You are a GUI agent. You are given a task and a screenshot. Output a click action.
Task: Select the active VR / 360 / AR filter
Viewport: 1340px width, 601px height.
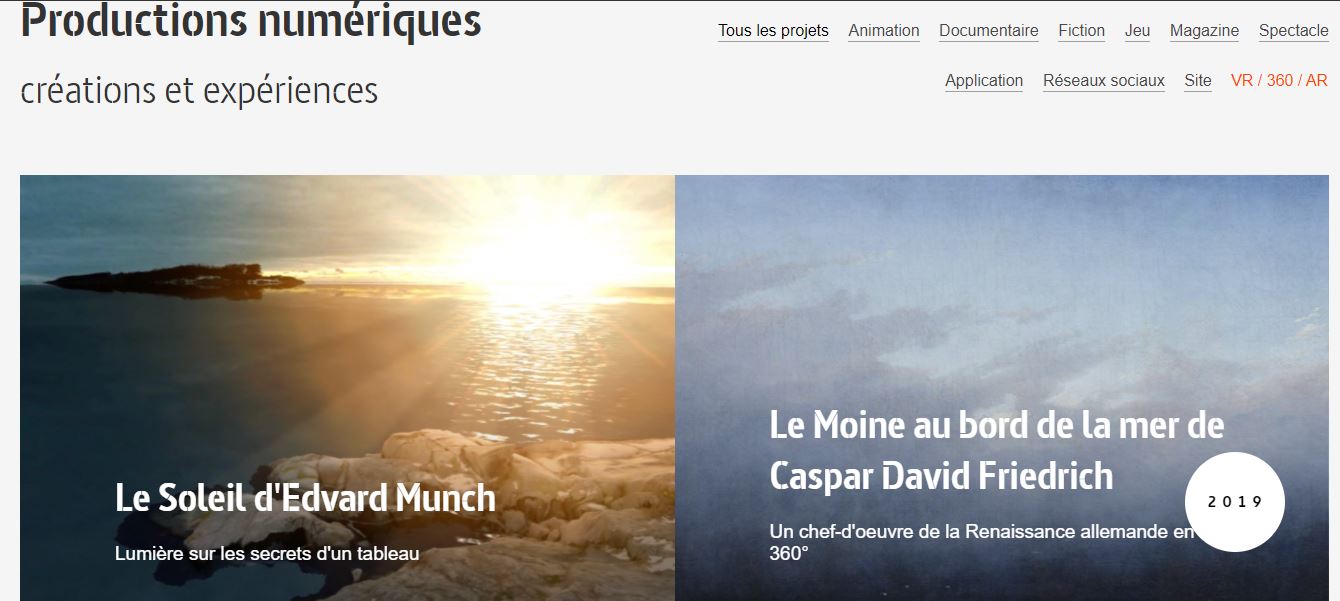point(1279,81)
